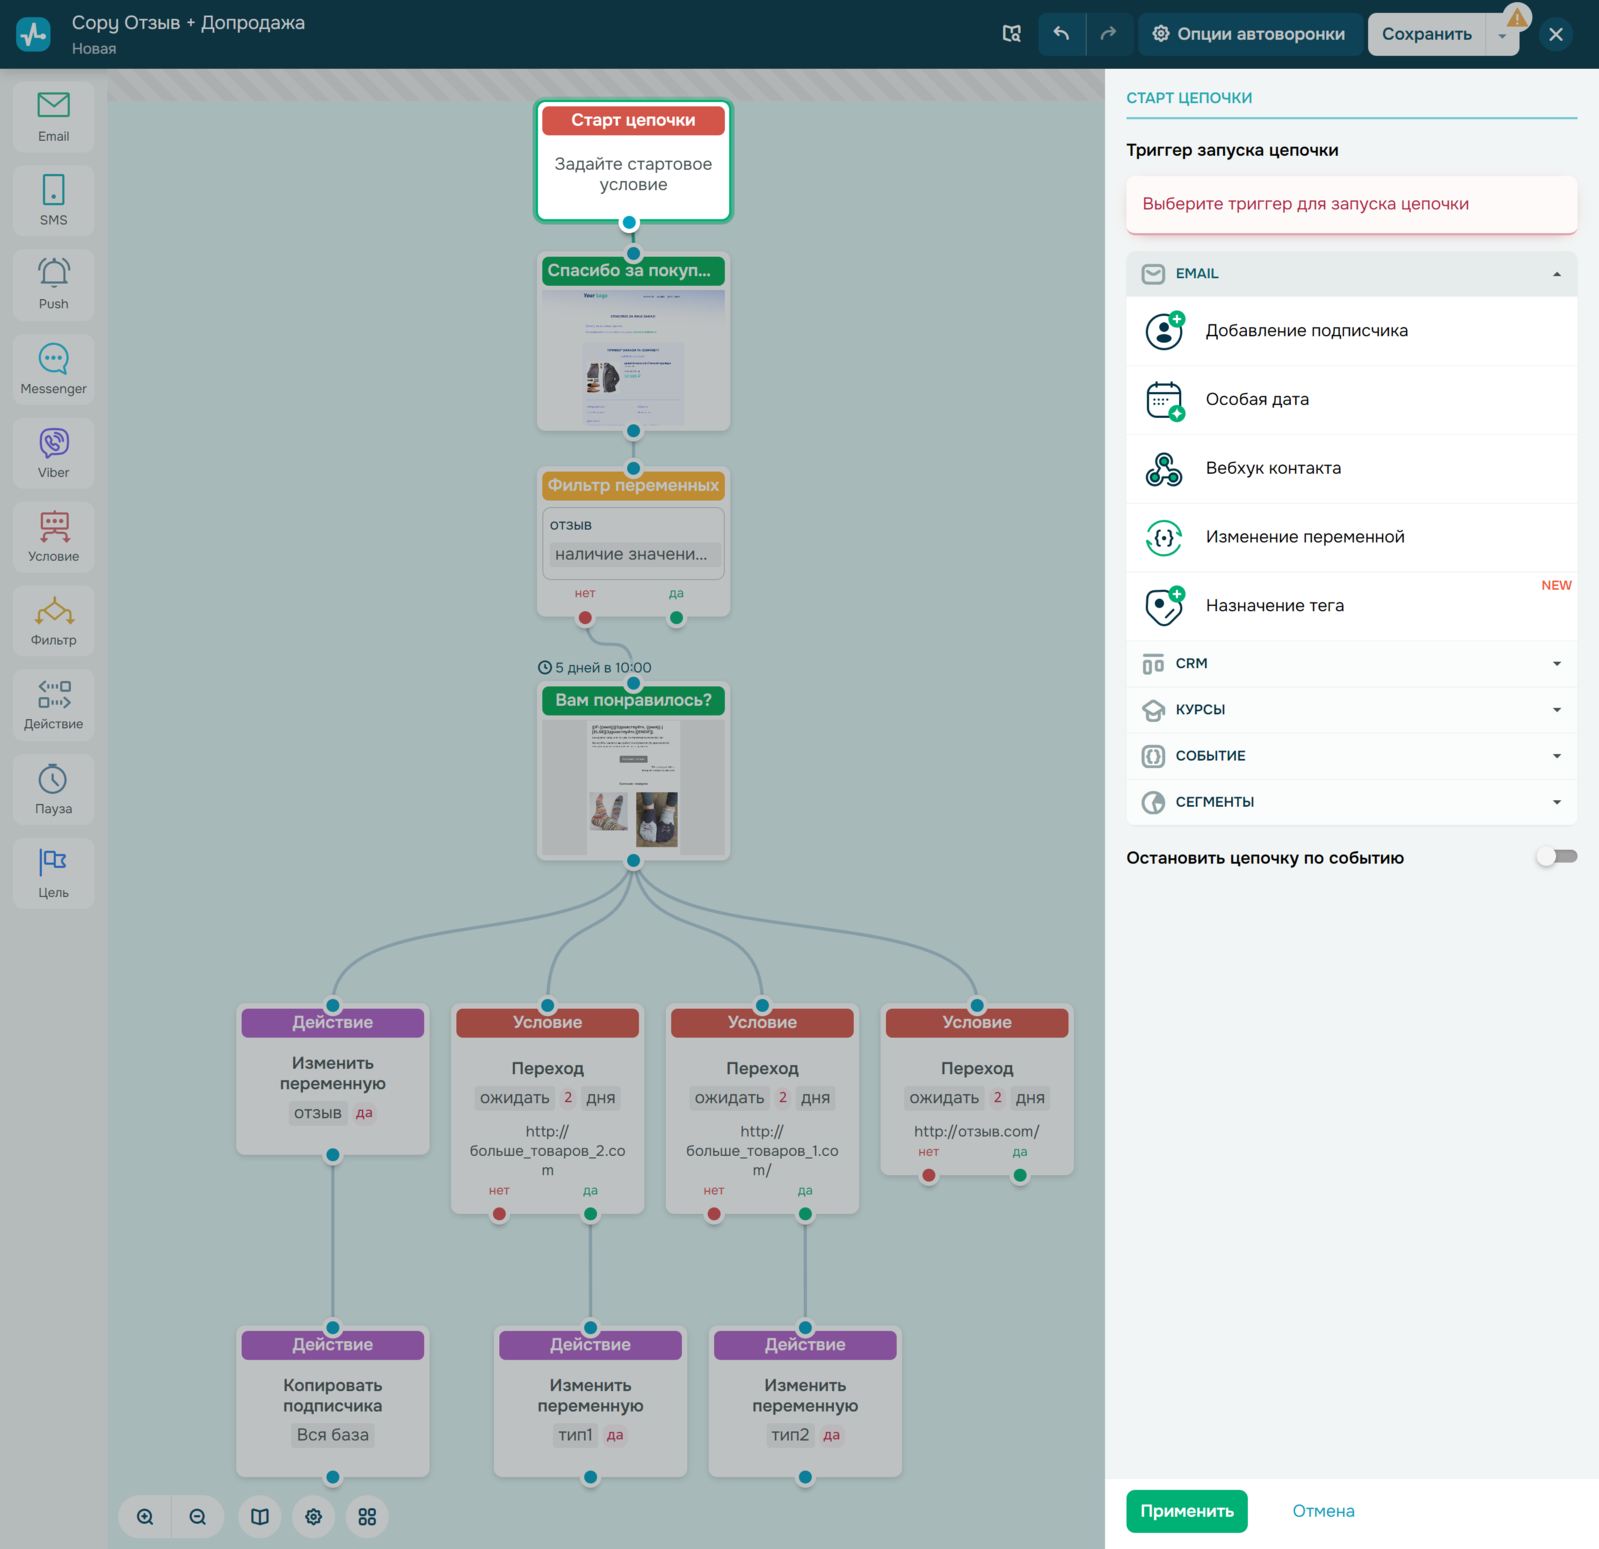Zoom in on the flow canvas
This screenshot has width=1599, height=1549.
tap(145, 1517)
